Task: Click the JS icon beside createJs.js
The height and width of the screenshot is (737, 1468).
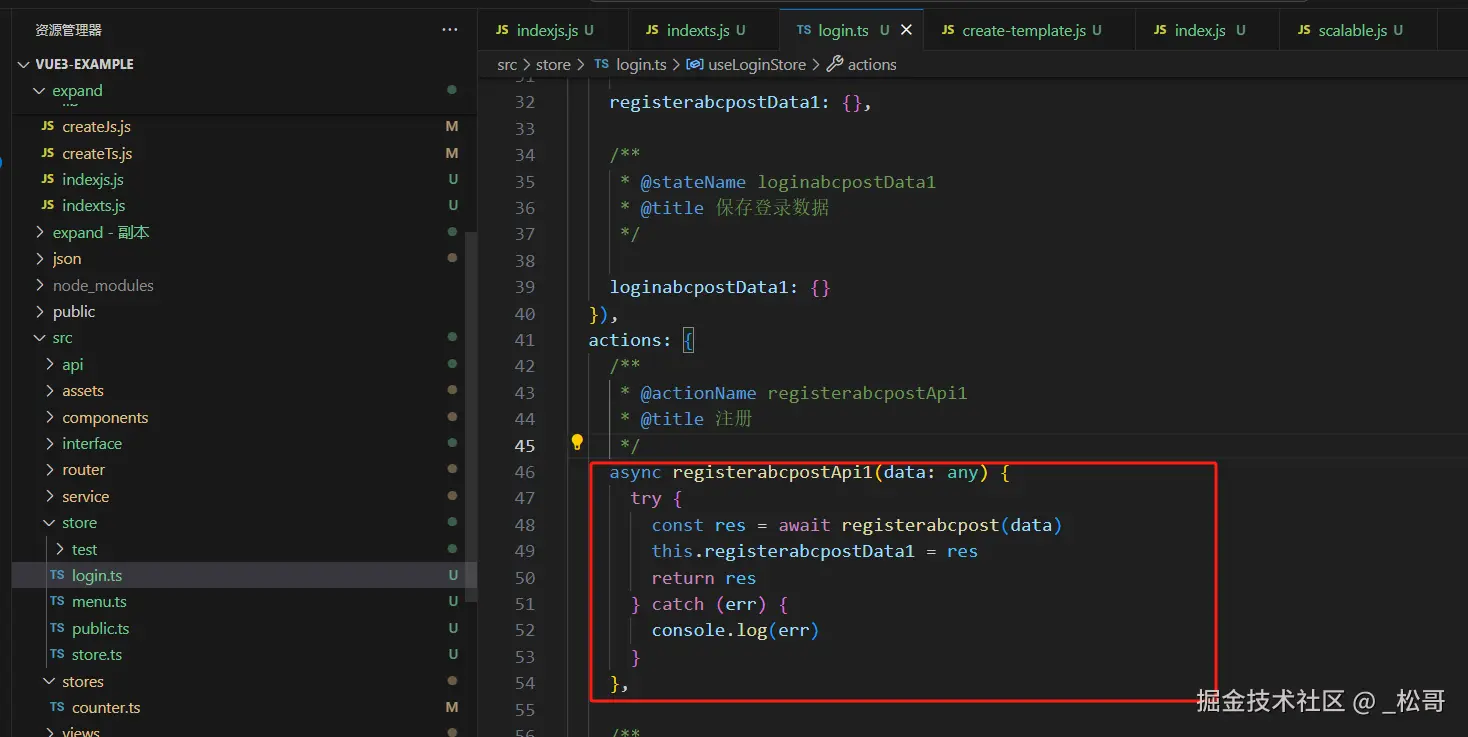Action: 48,127
